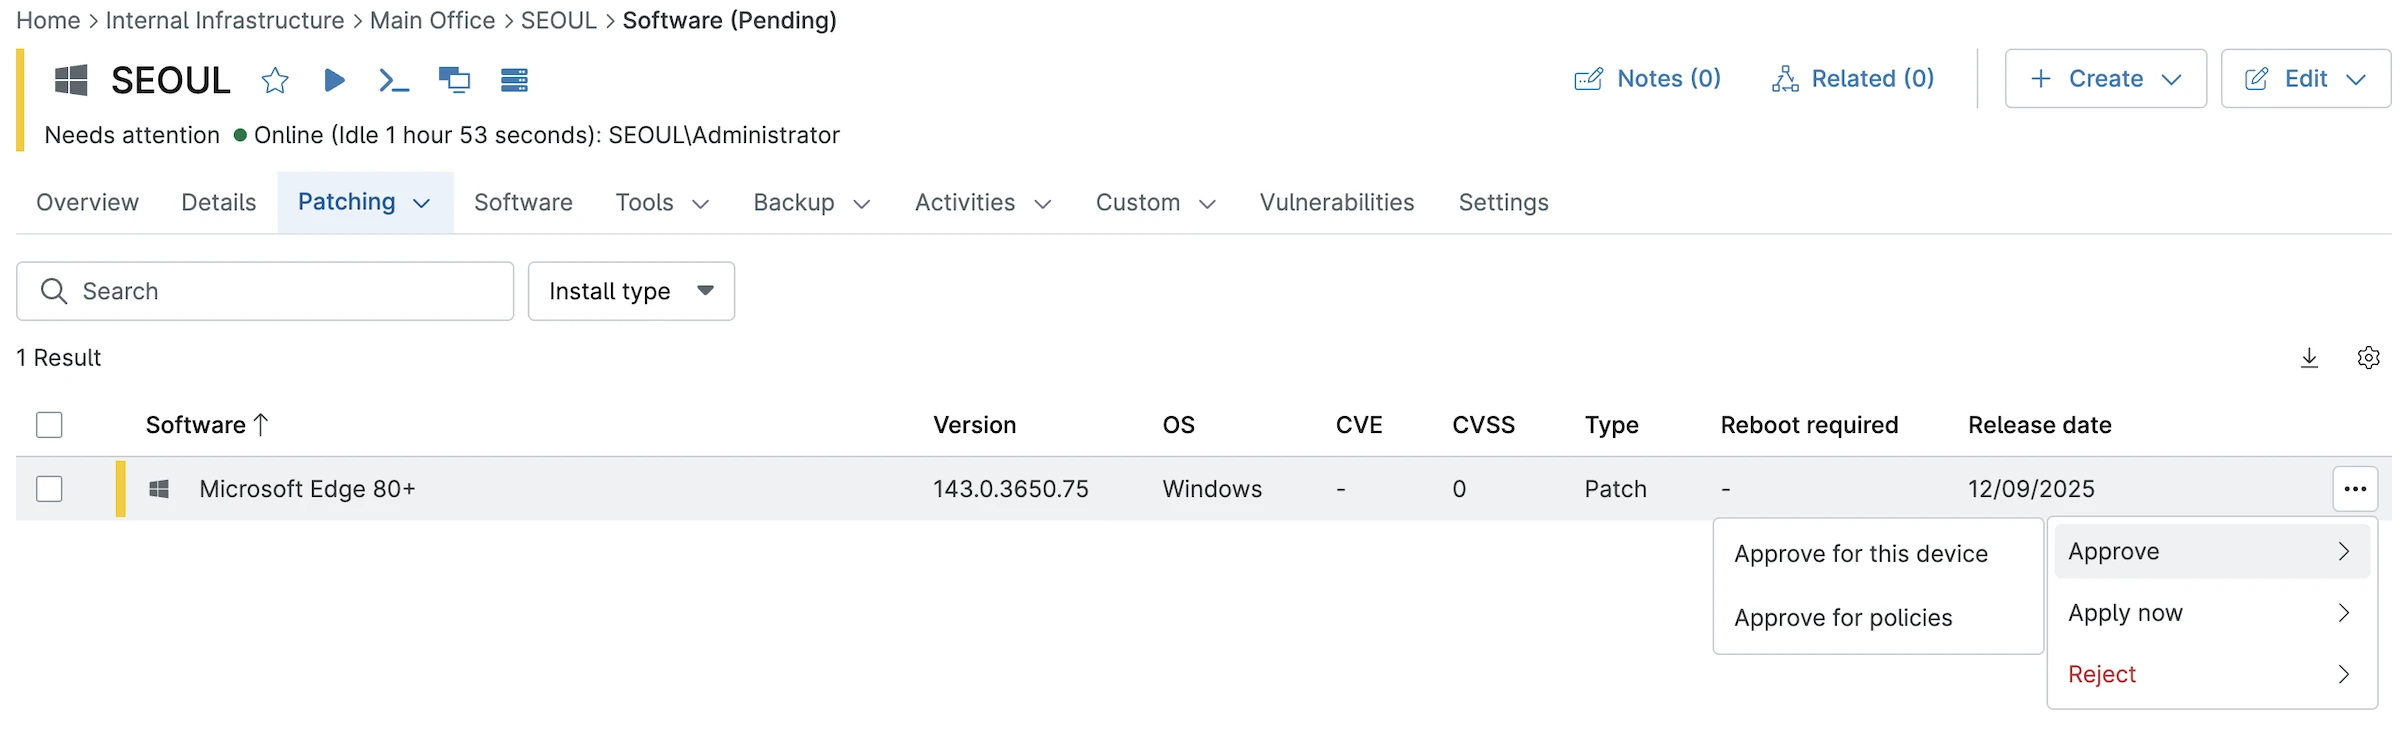Click the Windows OS cell
2404x738 pixels.
pyautogui.click(x=1212, y=489)
